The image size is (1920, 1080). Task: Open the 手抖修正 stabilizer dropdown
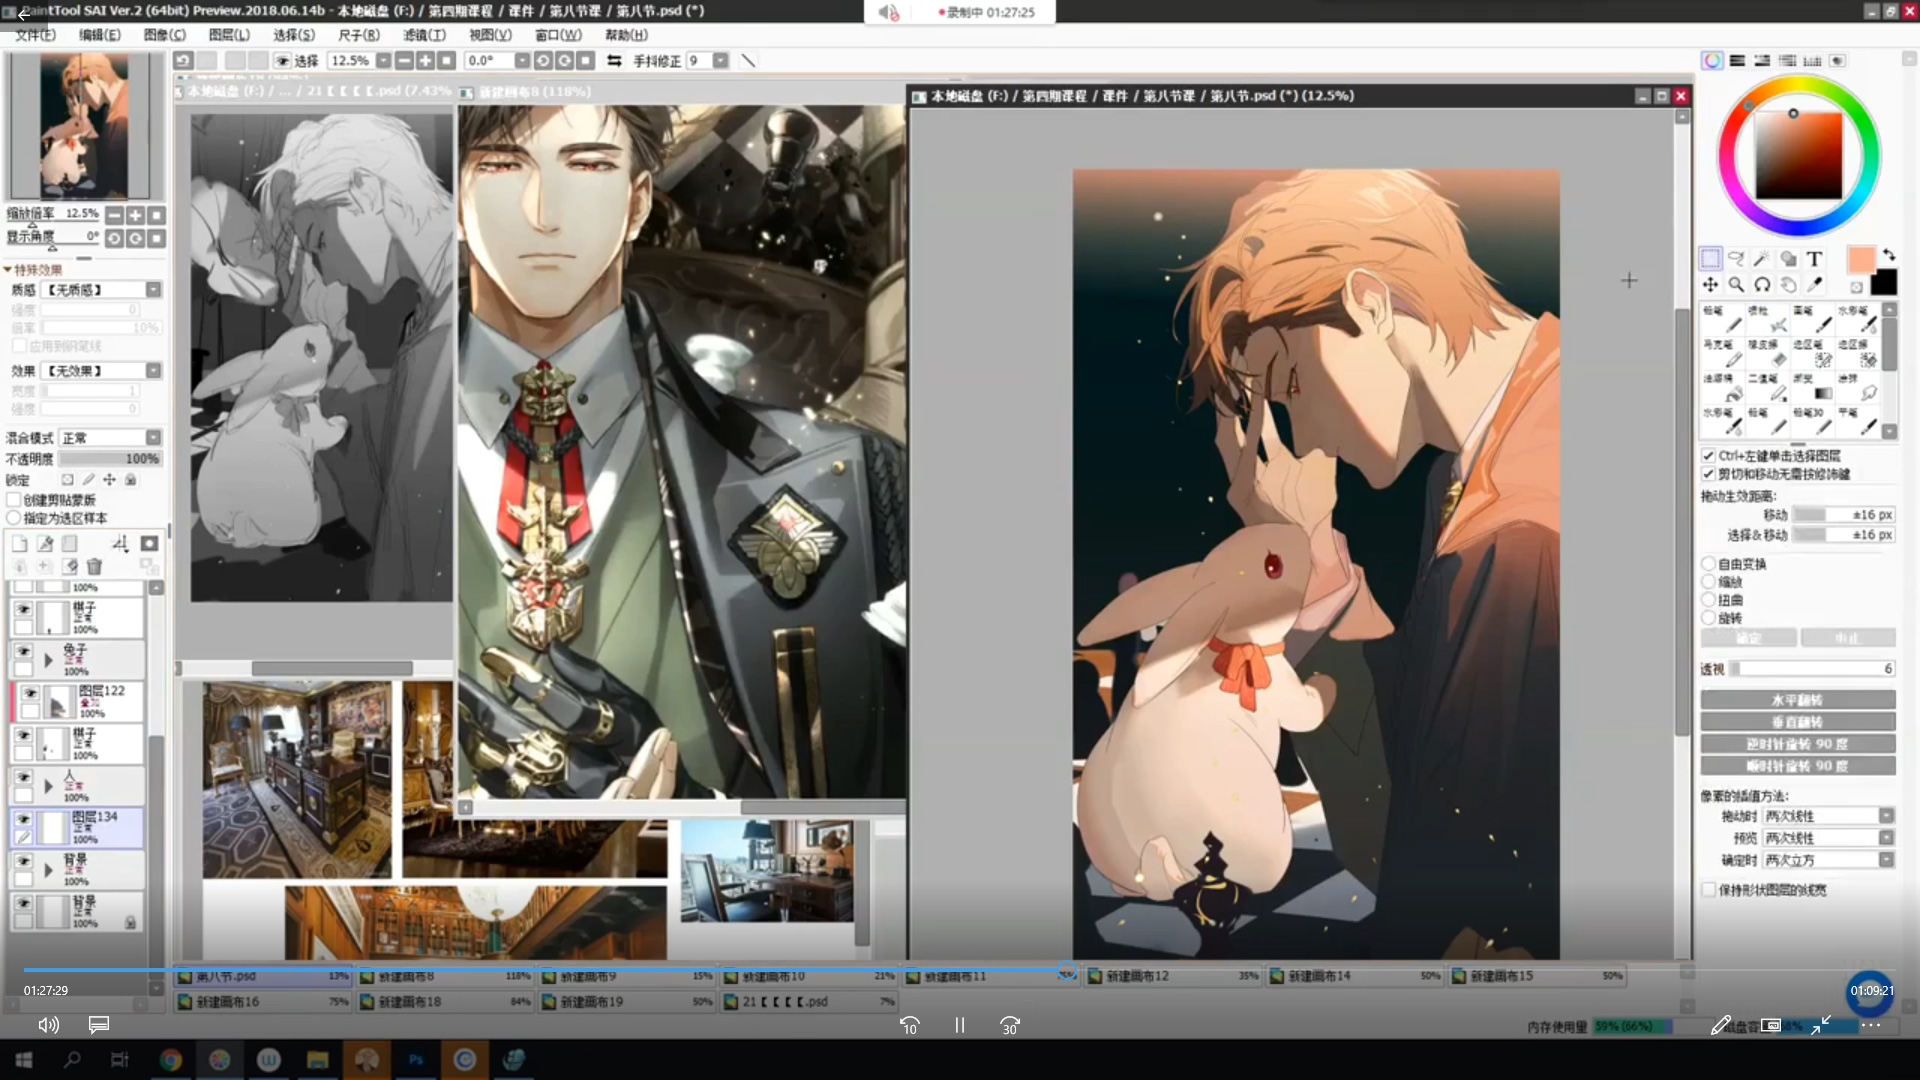(x=720, y=61)
